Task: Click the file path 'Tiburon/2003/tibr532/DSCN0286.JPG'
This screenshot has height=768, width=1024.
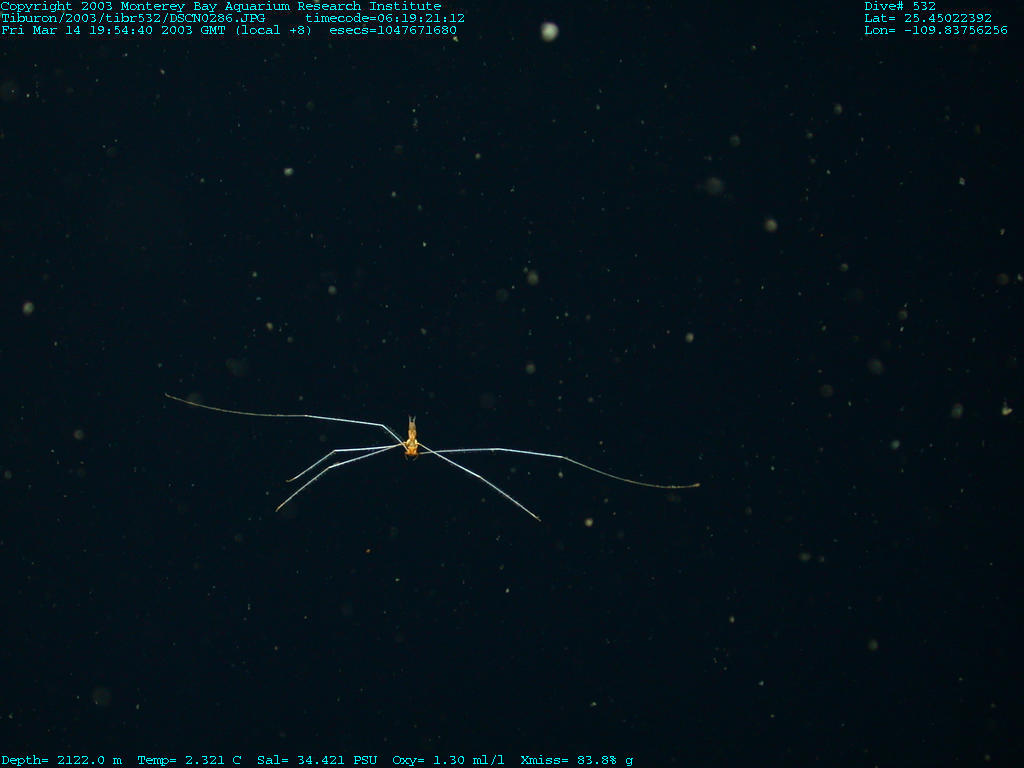Action: (x=133, y=18)
